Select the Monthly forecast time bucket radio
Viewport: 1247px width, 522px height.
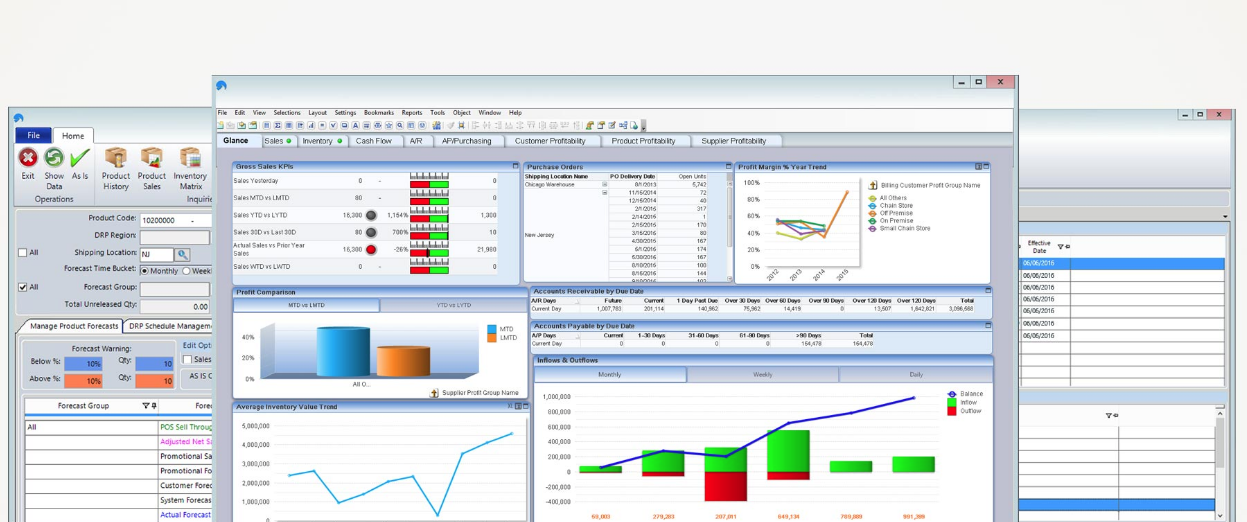[x=145, y=271]
